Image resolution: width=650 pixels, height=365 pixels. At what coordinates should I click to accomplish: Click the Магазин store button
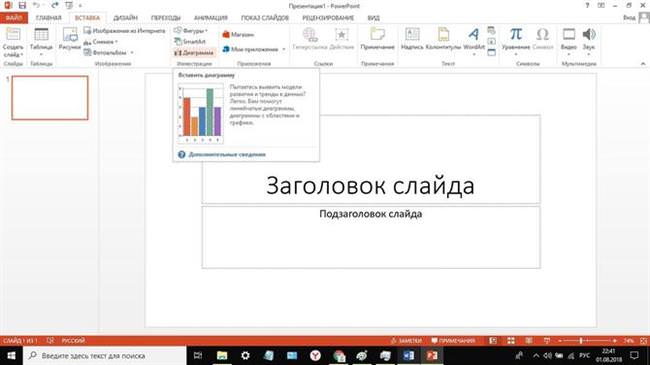coord(238,34)
